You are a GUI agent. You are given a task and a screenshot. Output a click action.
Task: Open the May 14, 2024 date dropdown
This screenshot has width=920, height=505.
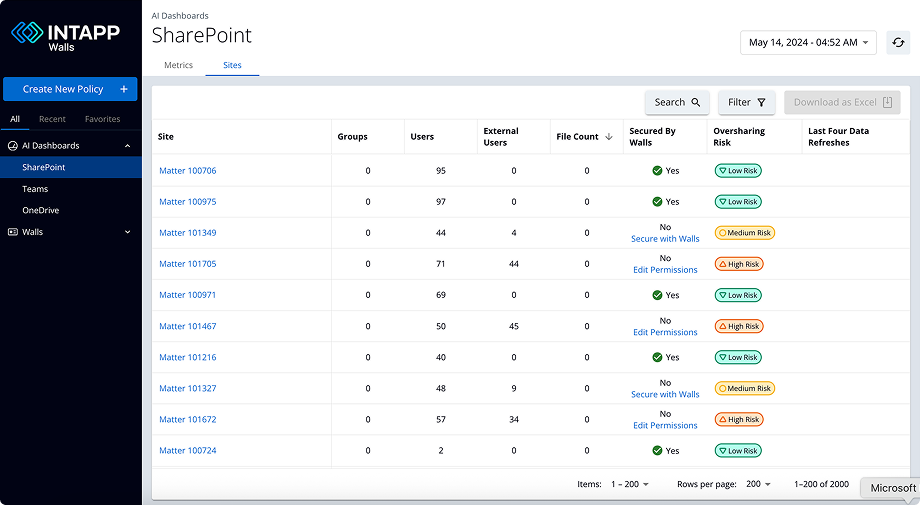[x=808, y=42]
